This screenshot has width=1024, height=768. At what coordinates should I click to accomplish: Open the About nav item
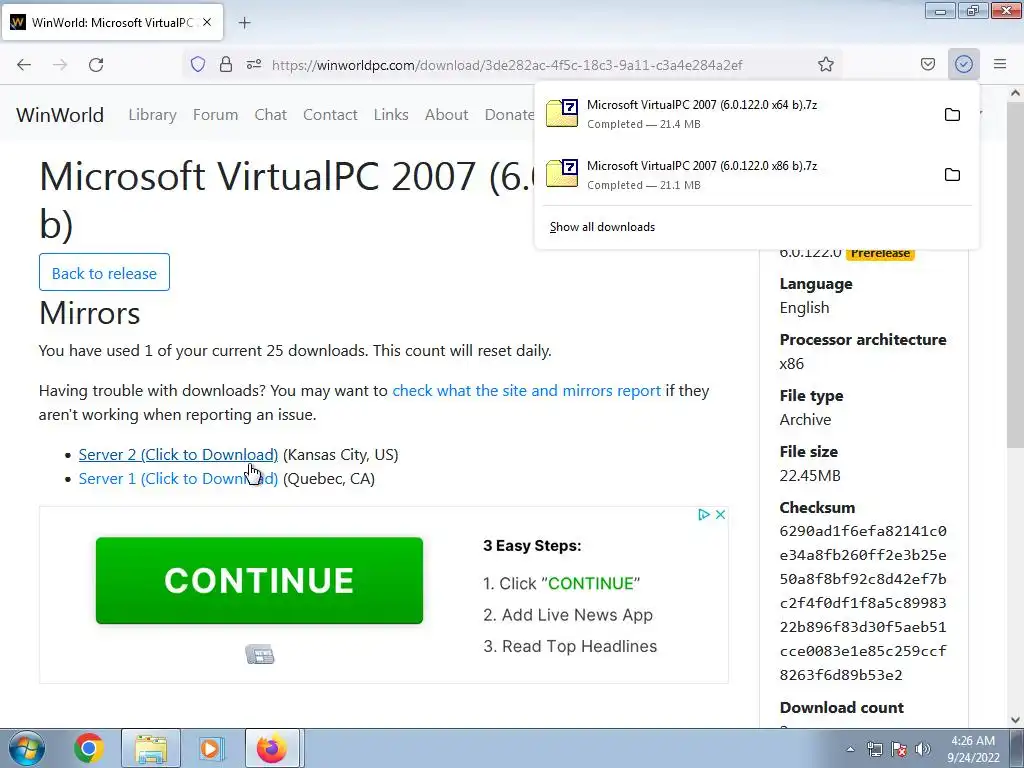coord(447,115)
